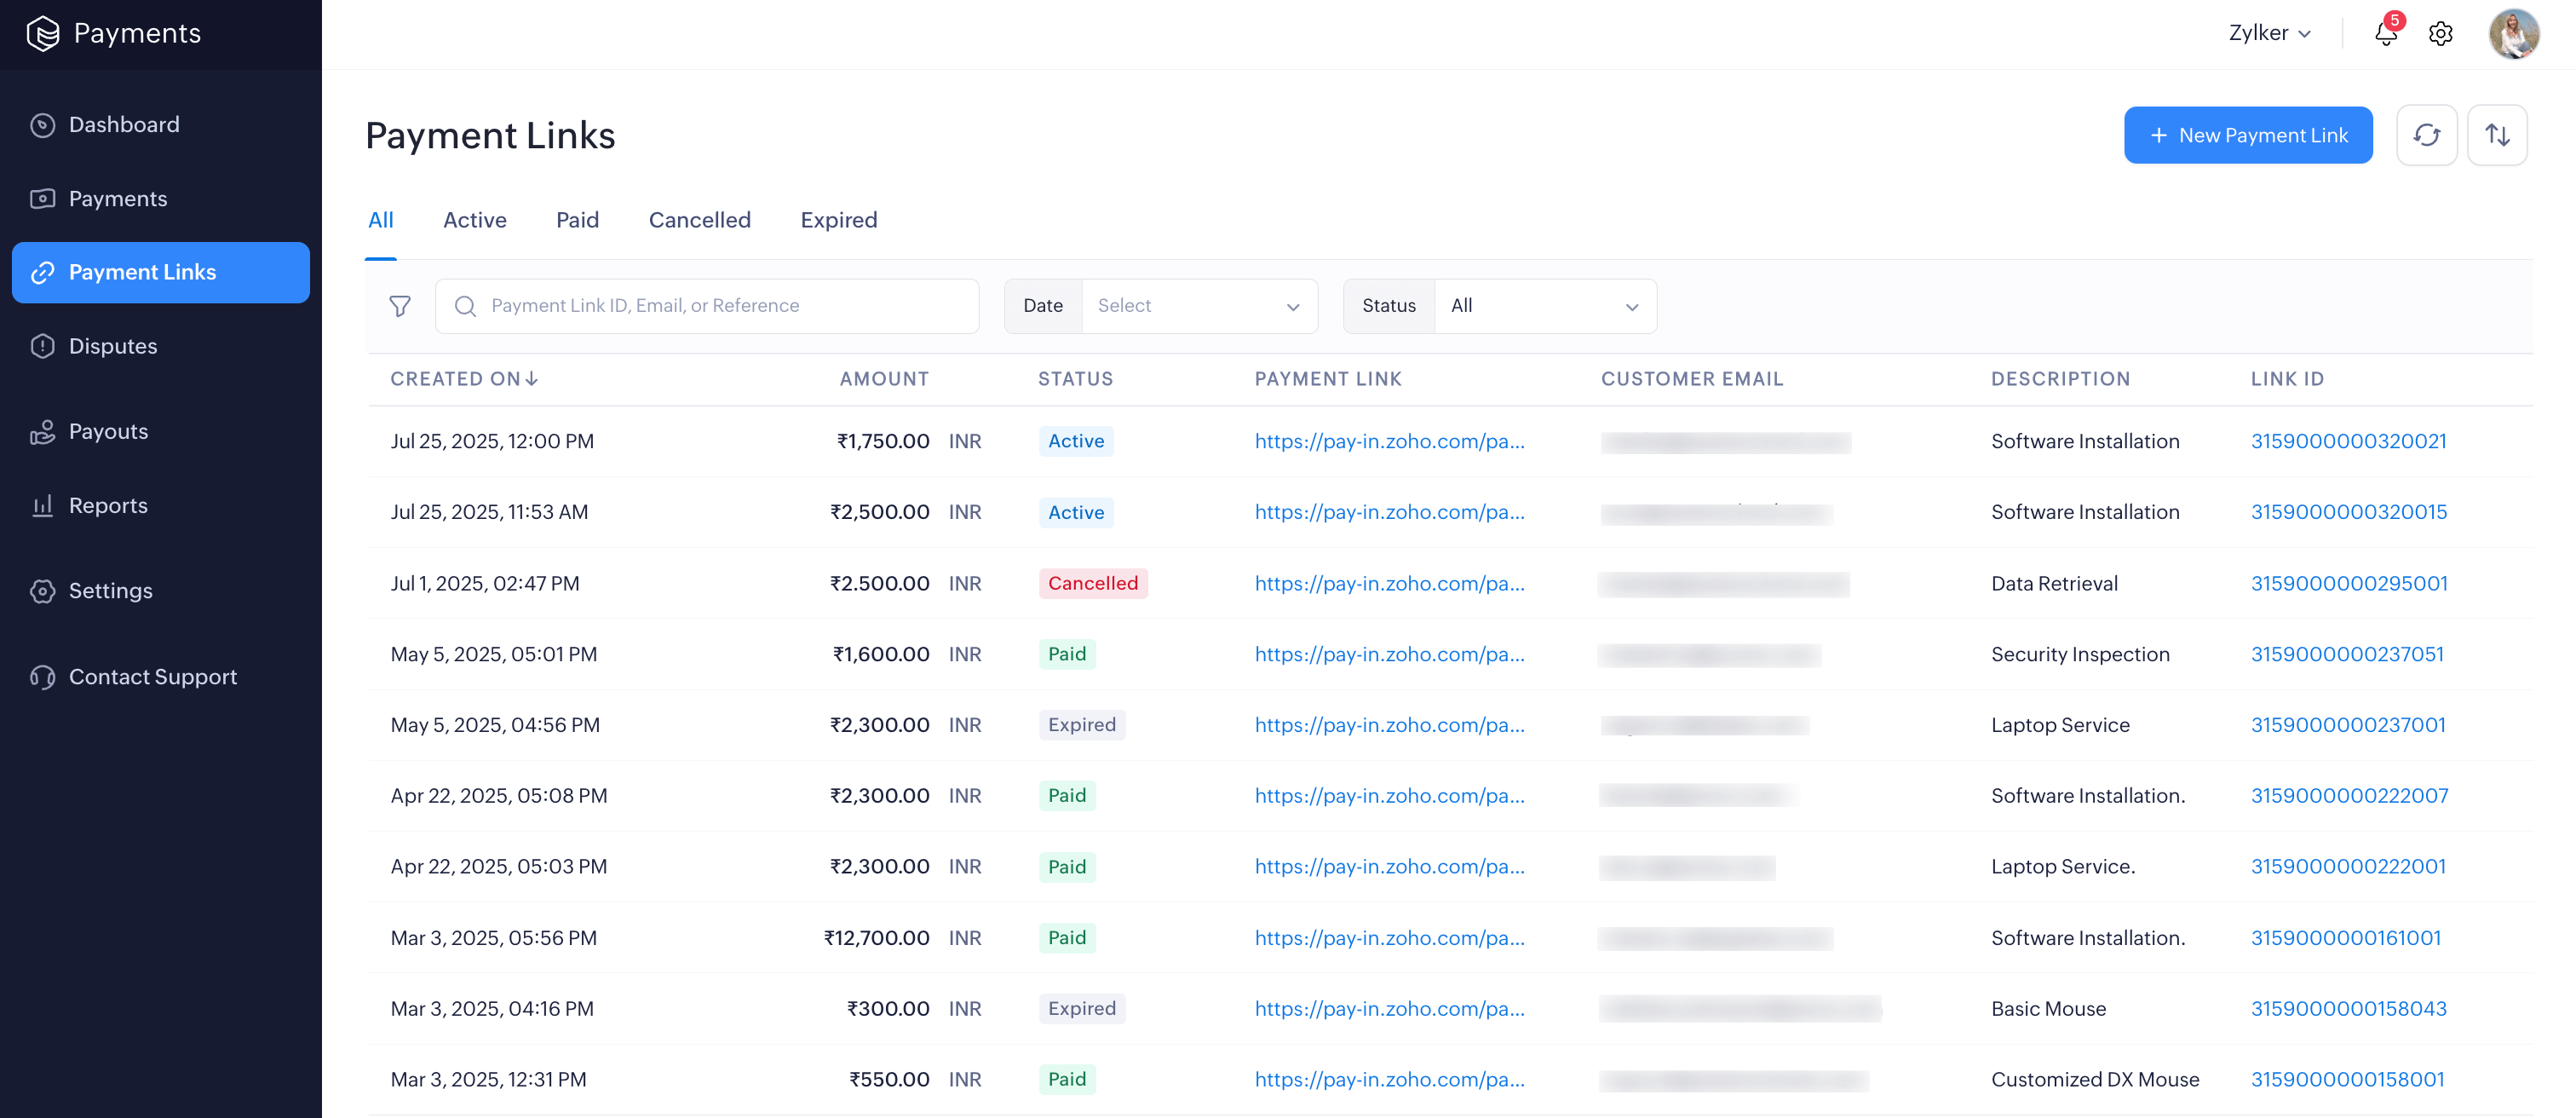The image size is (2576, 1118).
Task: Open link ID 3159000000320021
Action: (2348, 441)
